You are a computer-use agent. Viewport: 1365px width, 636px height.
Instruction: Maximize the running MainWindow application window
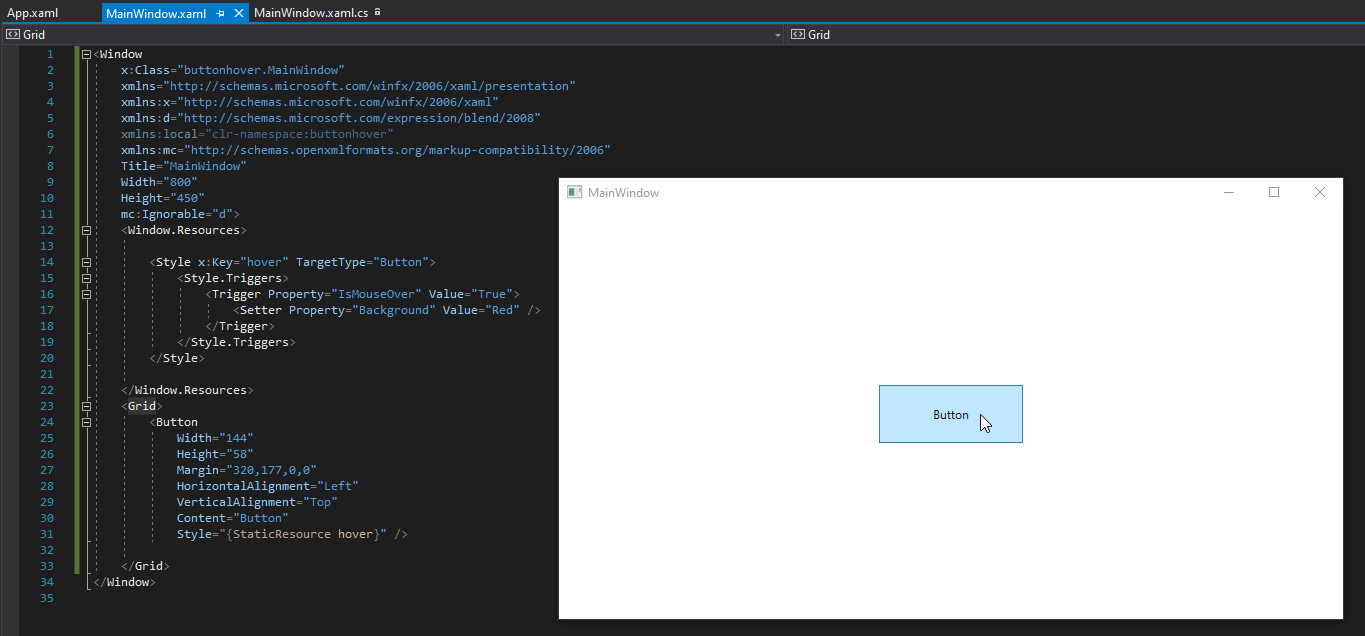(1274, 192)
